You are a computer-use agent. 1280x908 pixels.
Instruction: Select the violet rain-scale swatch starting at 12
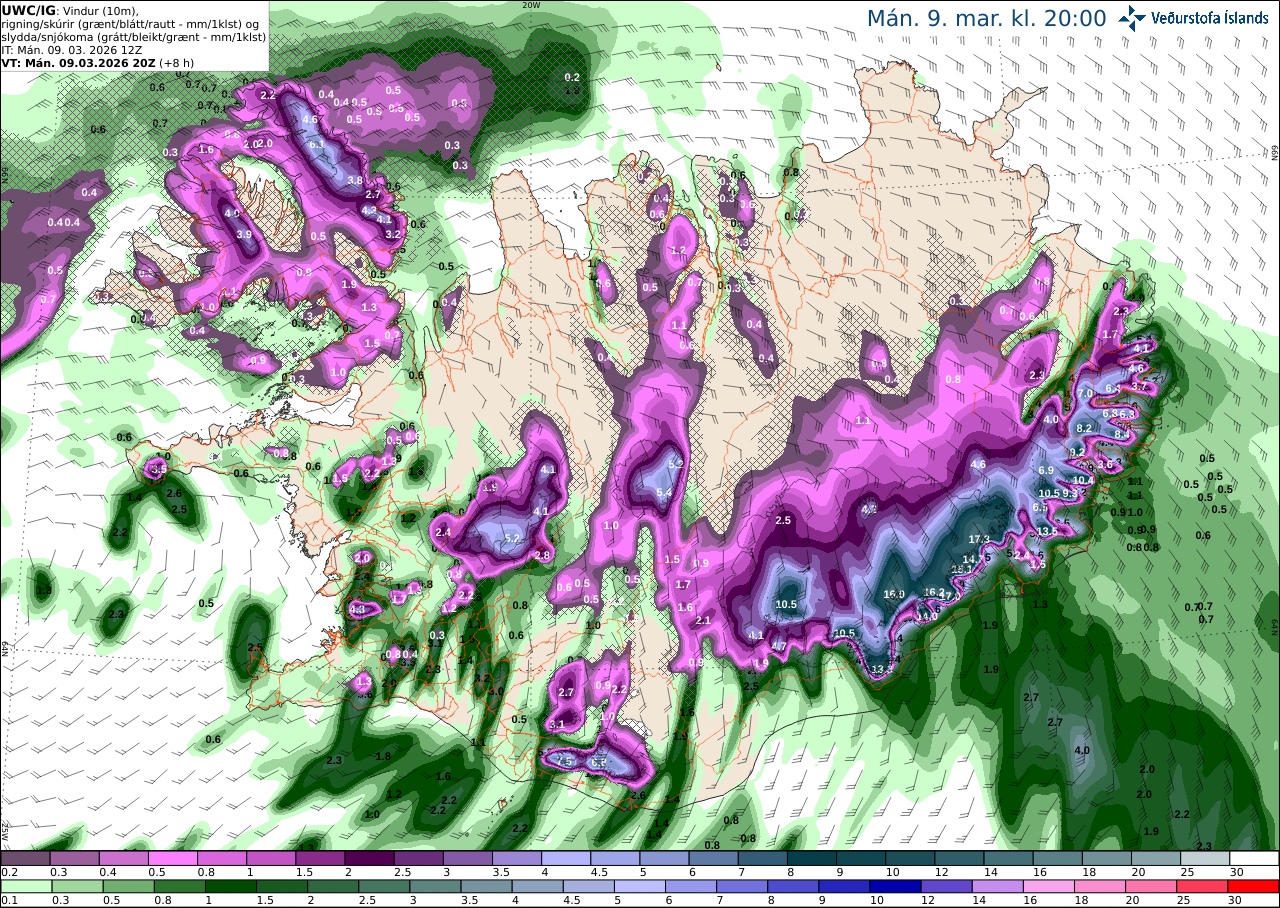(947, 886)
